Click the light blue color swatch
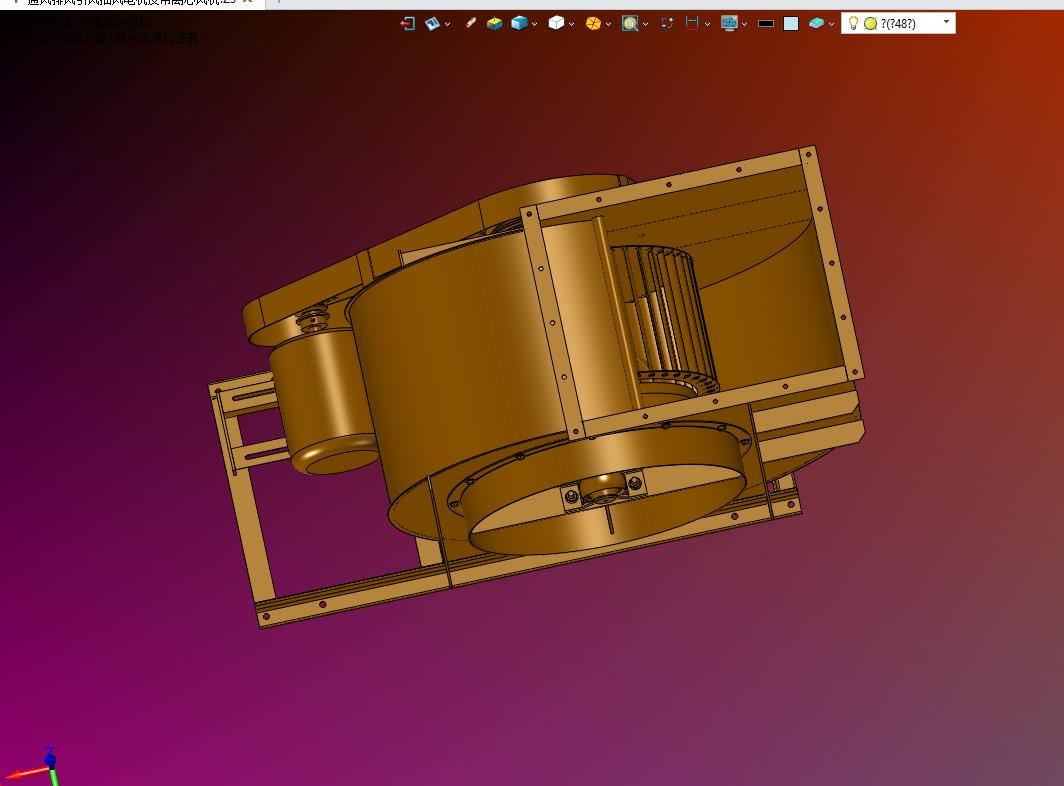Image resolution: width=1064 pixels, height=786 pixels. pos(791,24)
